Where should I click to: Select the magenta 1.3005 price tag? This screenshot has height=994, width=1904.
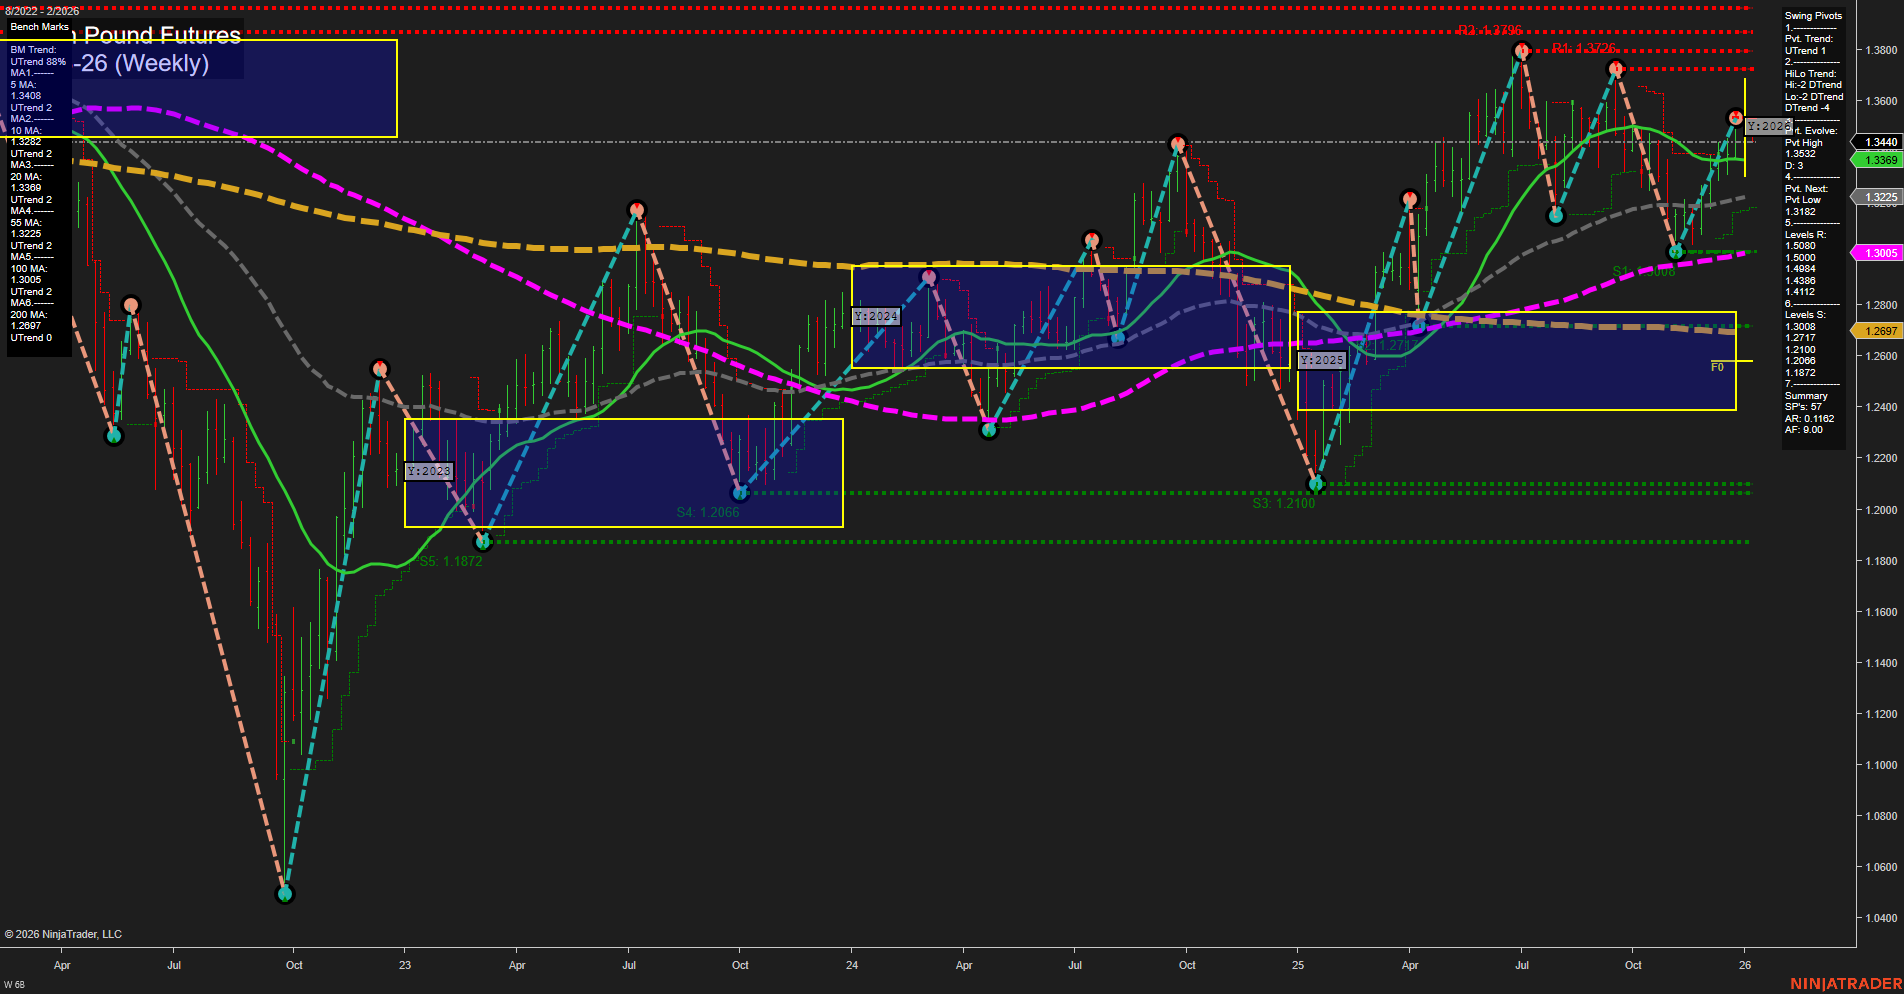coord(1877,252)
